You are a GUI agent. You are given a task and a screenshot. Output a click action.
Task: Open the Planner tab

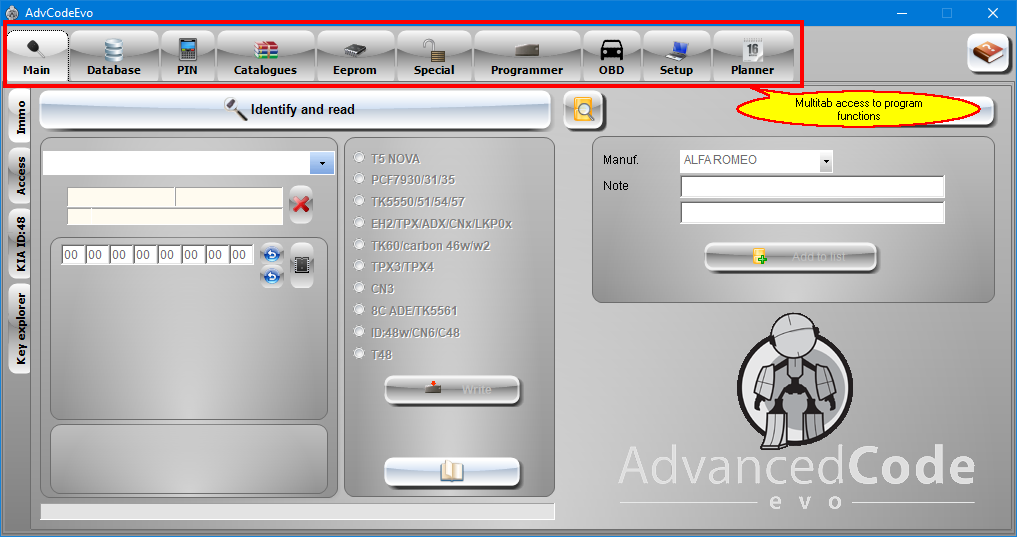click(753, 56)
